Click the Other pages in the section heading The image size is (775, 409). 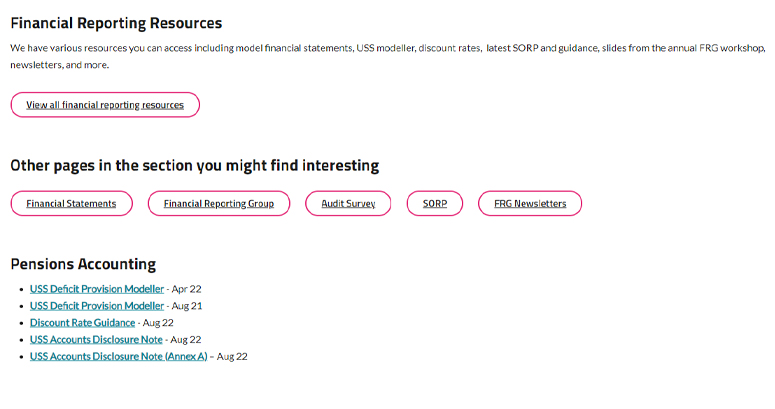[194, 166]
